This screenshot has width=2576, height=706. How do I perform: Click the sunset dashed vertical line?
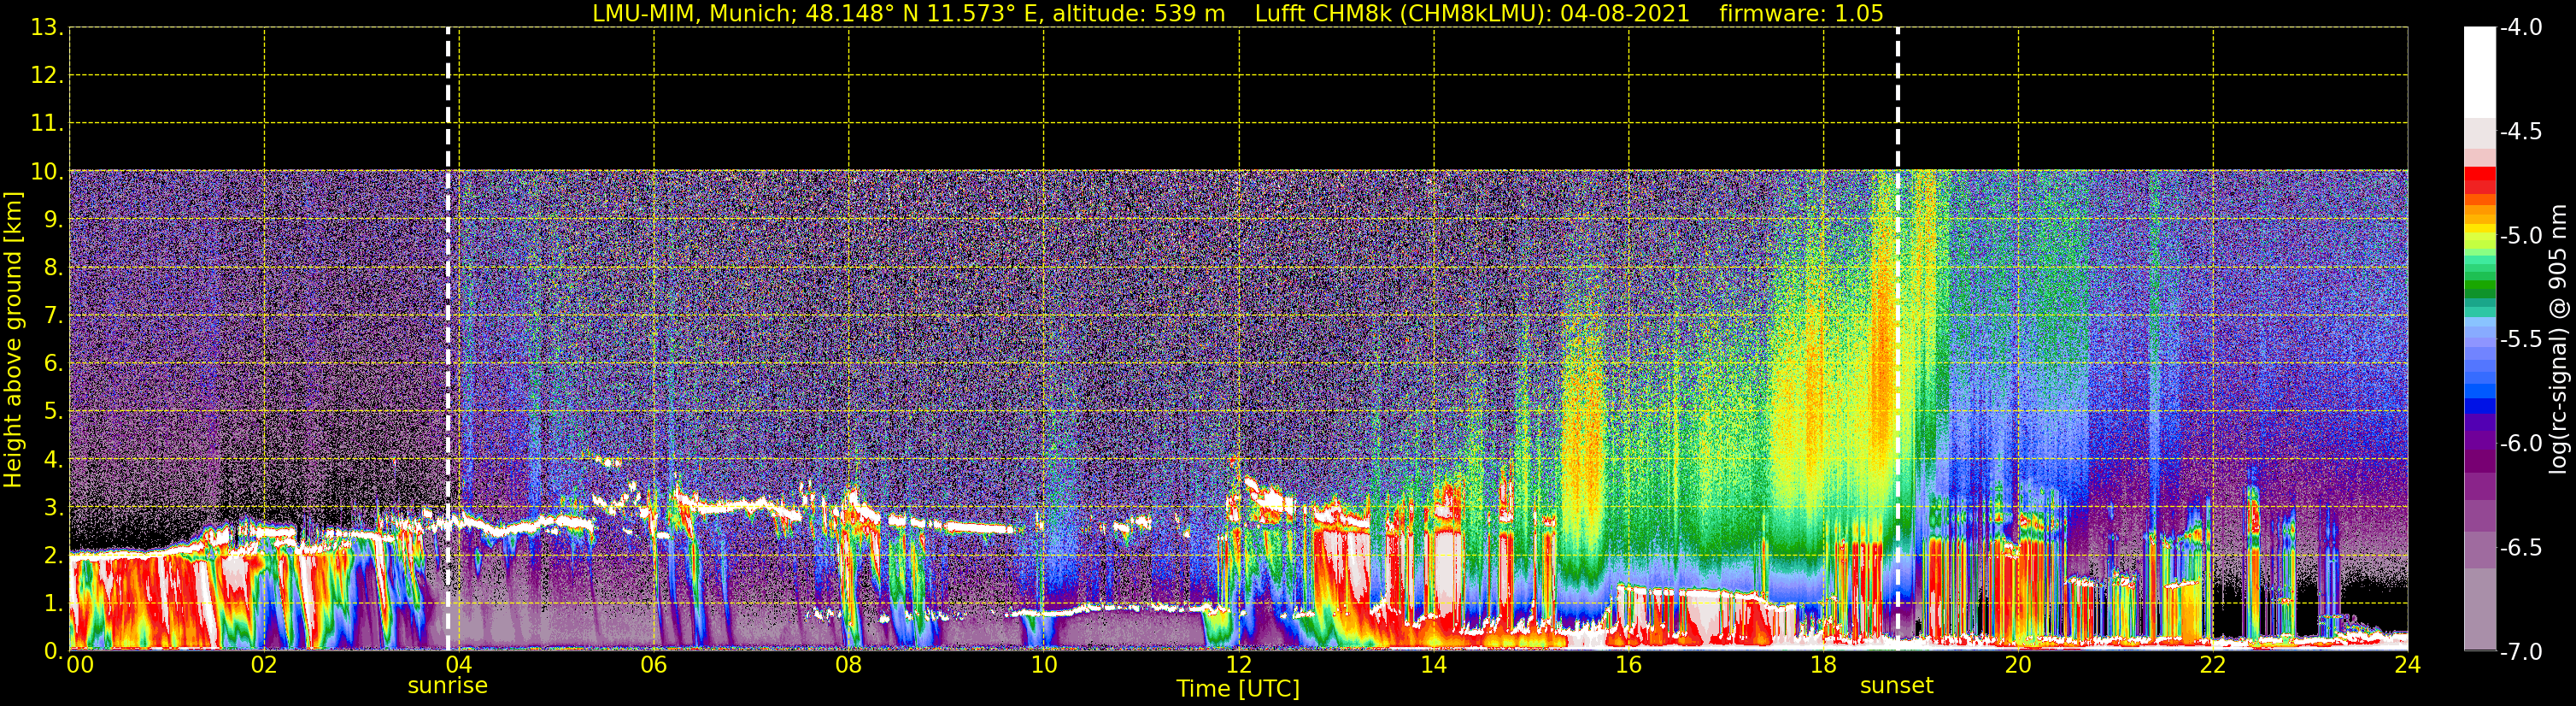pyautogui.click(x=1897, y=300)
